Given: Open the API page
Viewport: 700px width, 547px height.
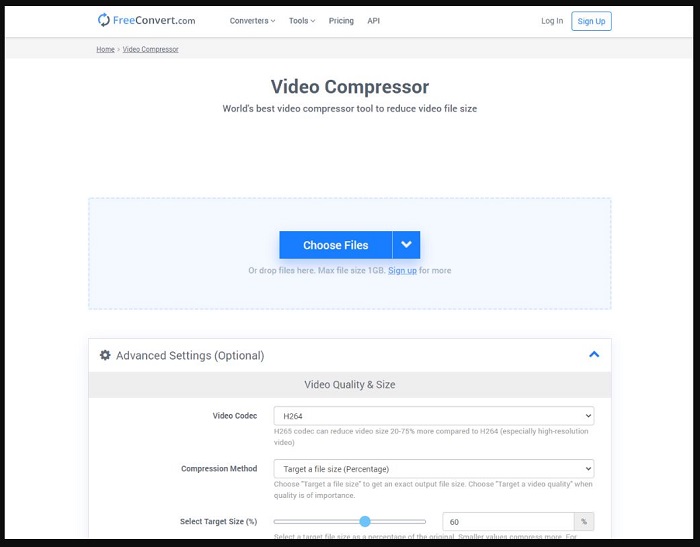Looking at the screenshot, I should point(374,21).
